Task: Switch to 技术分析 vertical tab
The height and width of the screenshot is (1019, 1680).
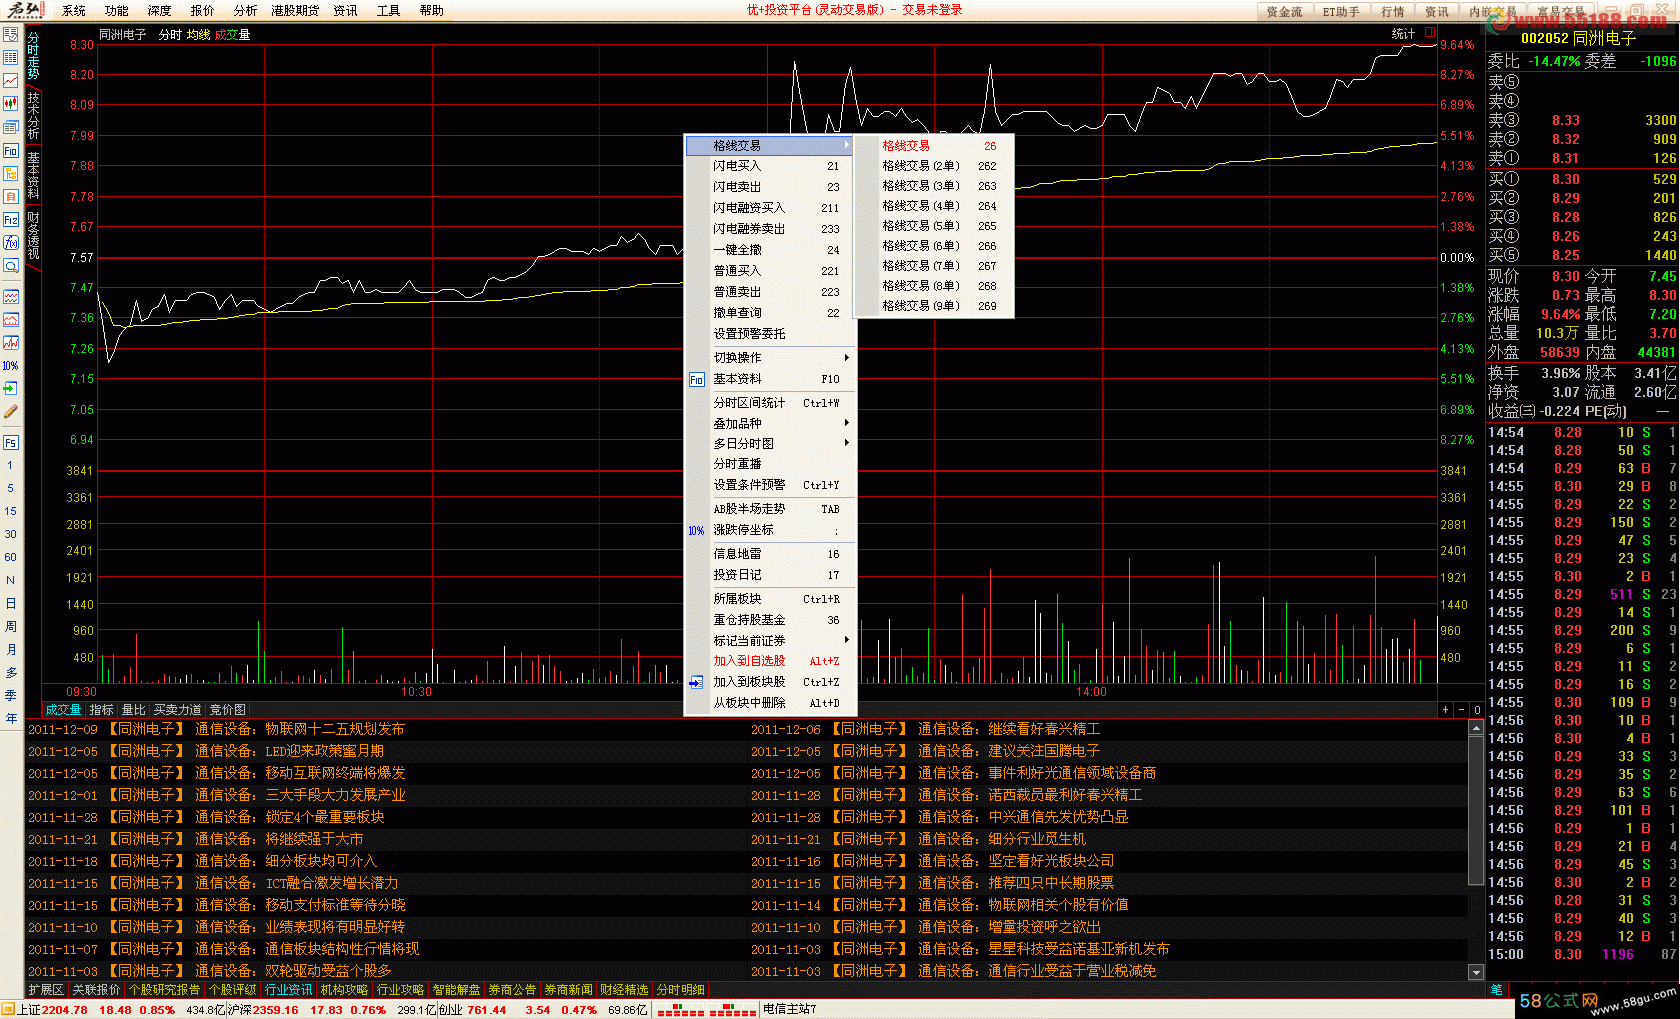Action: click(33, 116)
